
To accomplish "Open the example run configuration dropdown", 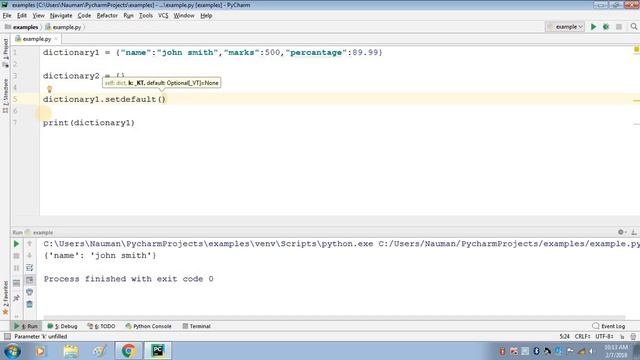I will pyautogui.click(x=565, y=27).
